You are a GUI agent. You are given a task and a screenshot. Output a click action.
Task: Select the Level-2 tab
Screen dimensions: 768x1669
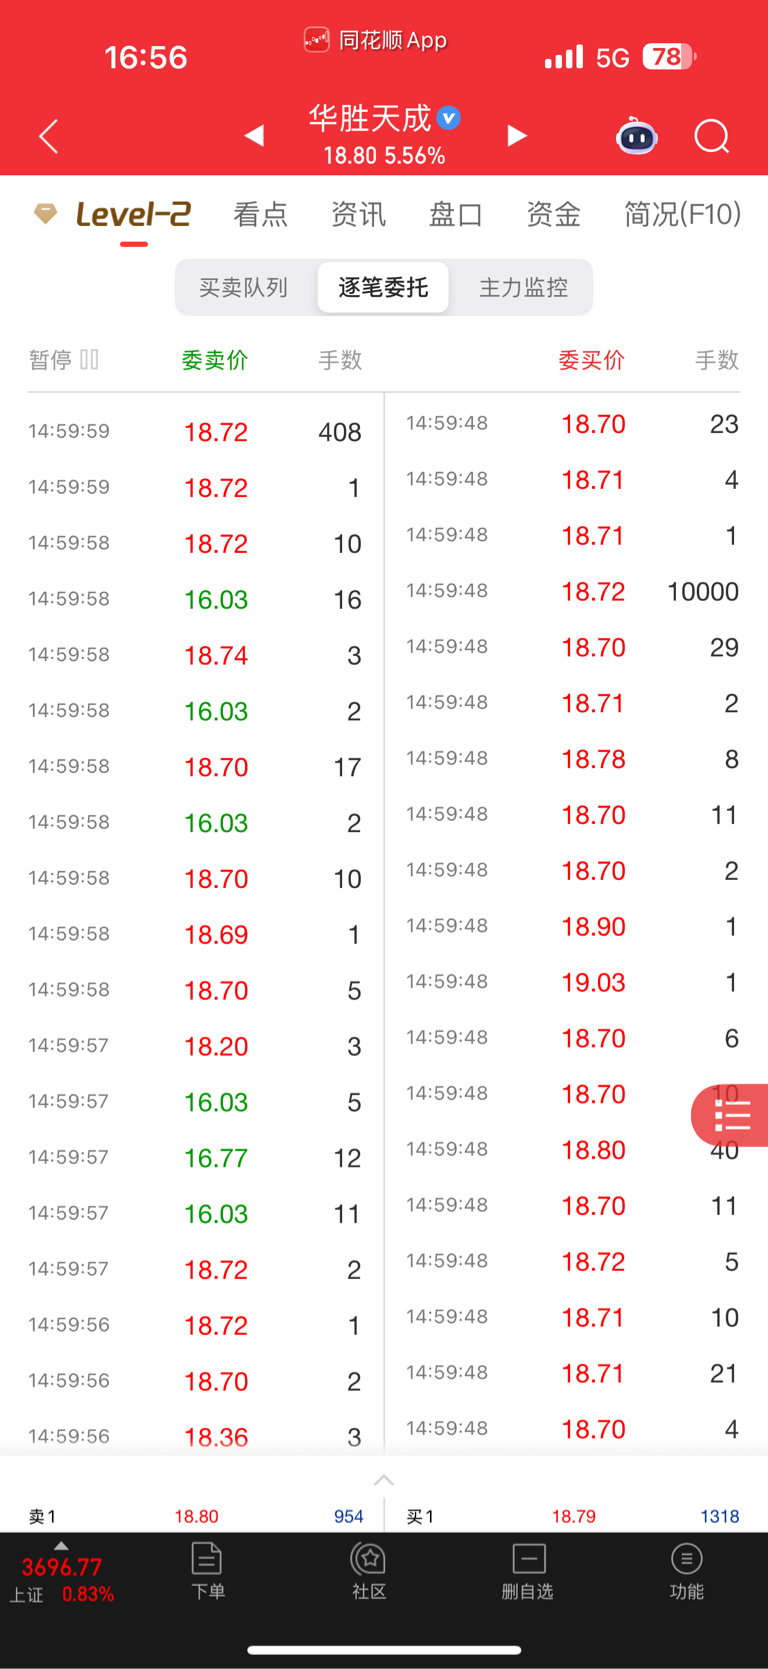133,214
